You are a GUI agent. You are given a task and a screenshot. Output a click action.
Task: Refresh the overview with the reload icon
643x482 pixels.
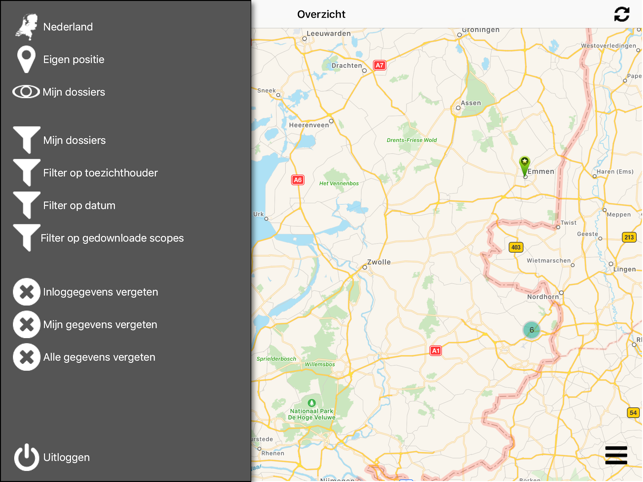[x=622, y=14]
